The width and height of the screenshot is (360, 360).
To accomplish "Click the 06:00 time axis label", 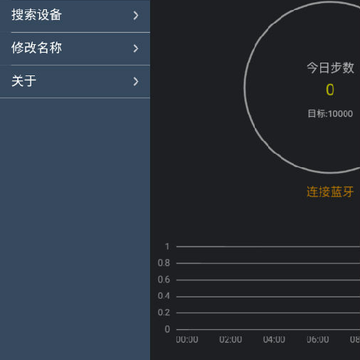I will (318, 340).
